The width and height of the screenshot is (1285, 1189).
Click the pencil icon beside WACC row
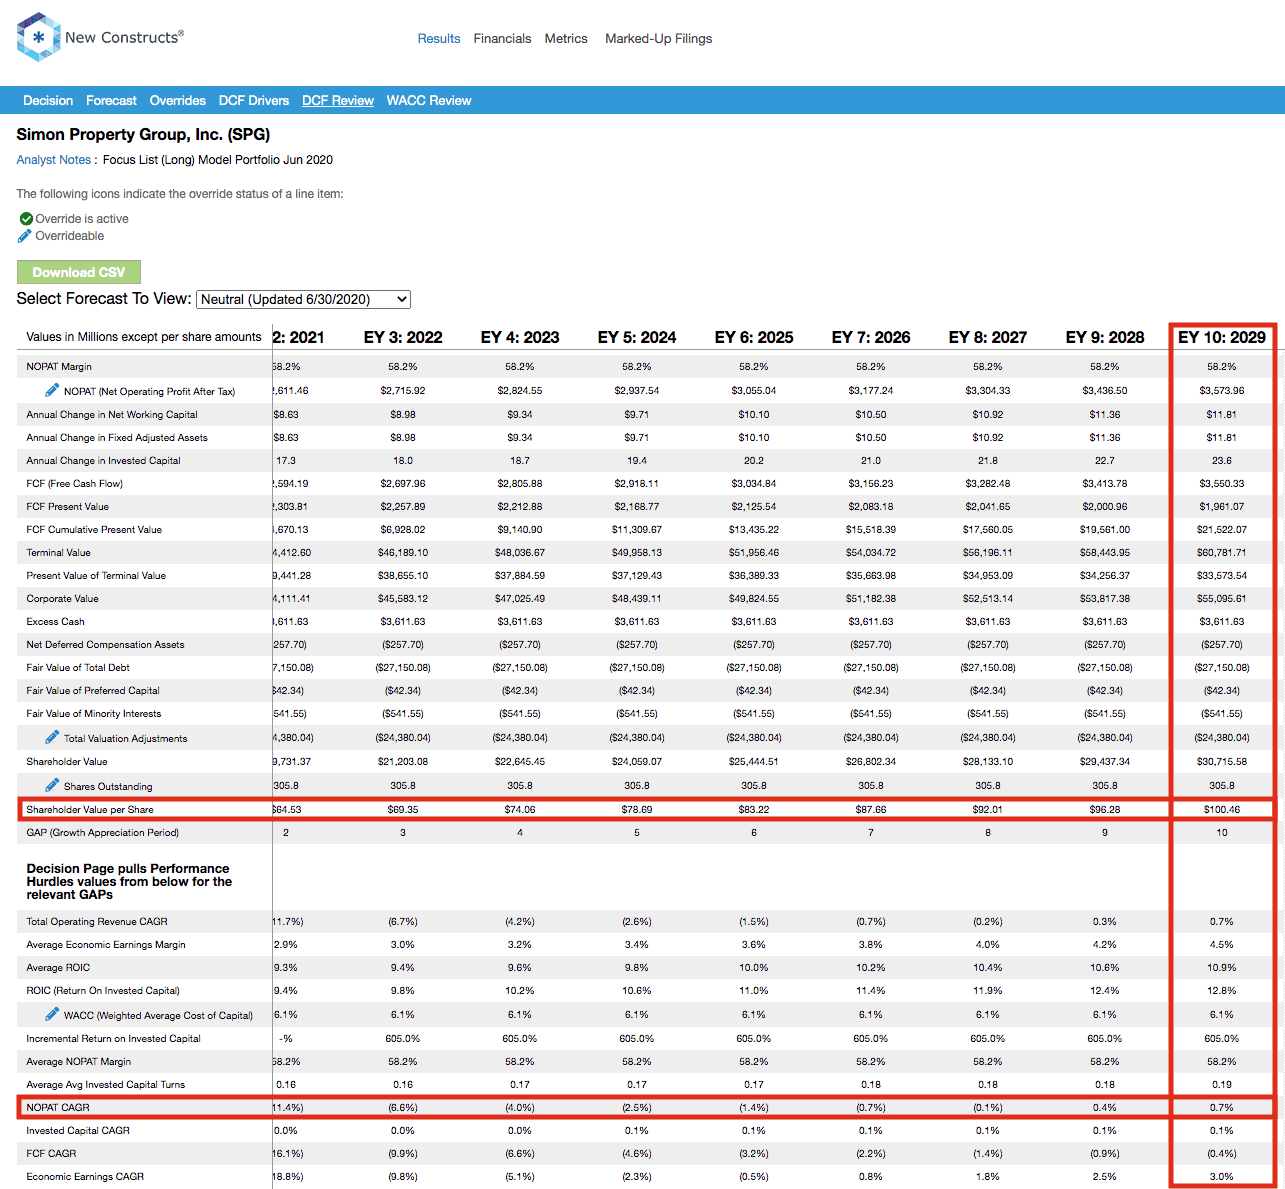(x=52, y=1014)
